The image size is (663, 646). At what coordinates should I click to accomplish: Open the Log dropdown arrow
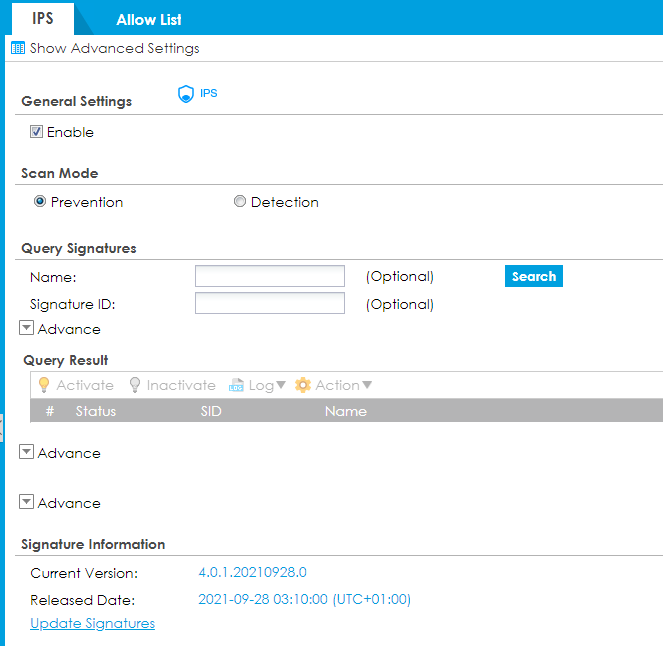pos(281,386)
